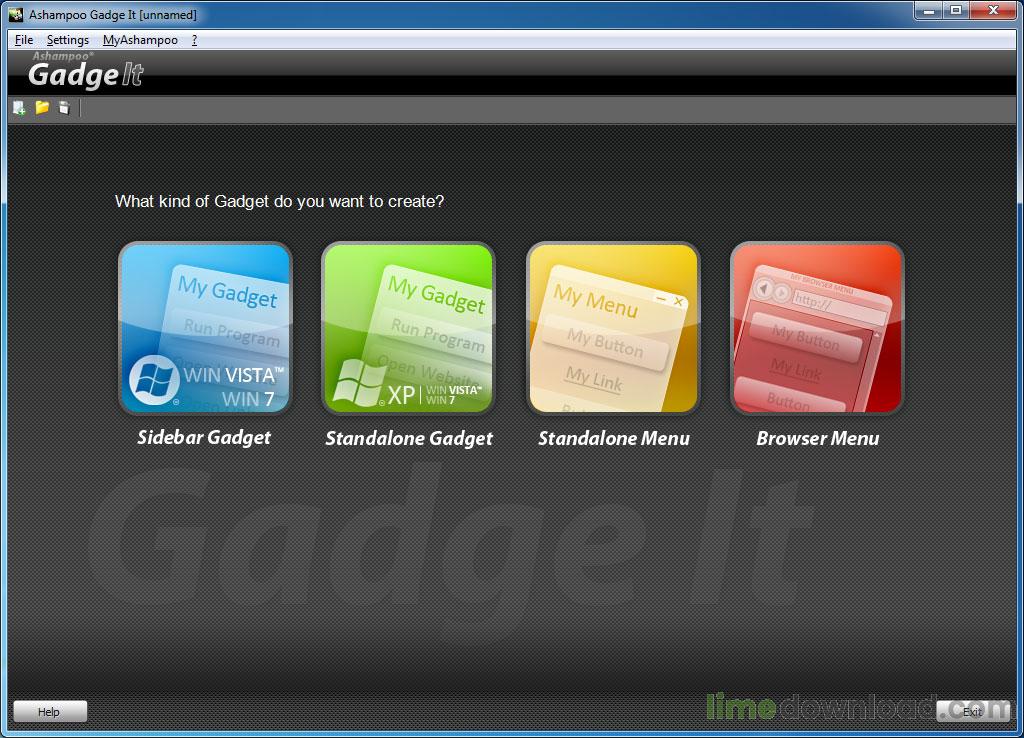
Task: Select the Sidebar Gadget creation option
Action: coord(204,328)
